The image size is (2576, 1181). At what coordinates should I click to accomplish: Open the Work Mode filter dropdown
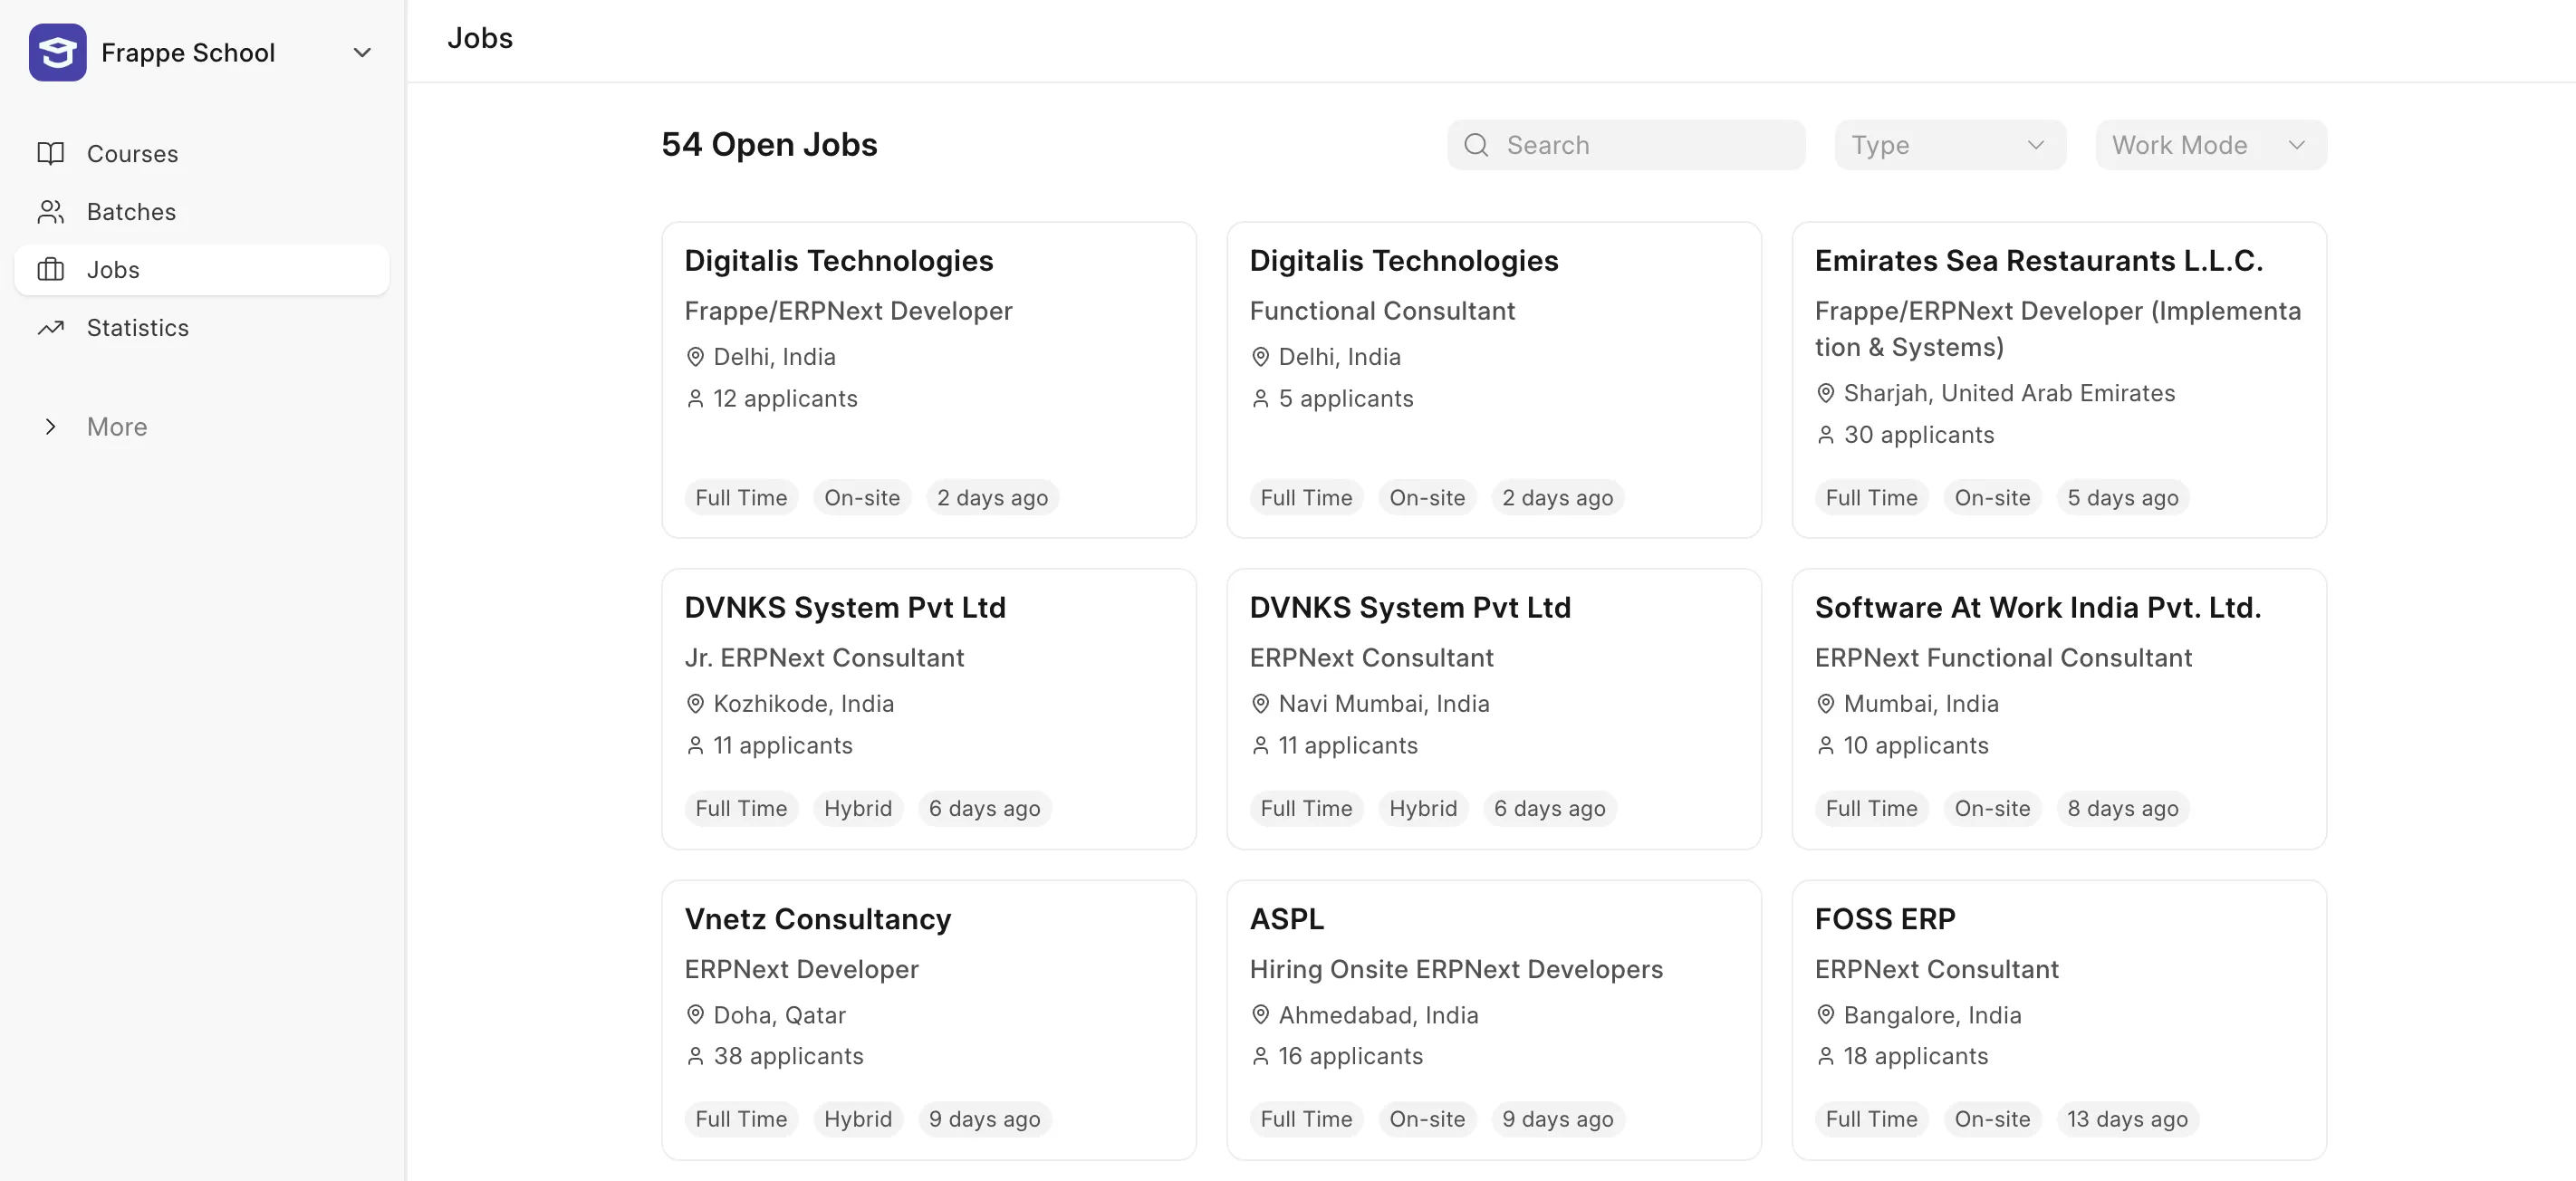point(2210,145)
